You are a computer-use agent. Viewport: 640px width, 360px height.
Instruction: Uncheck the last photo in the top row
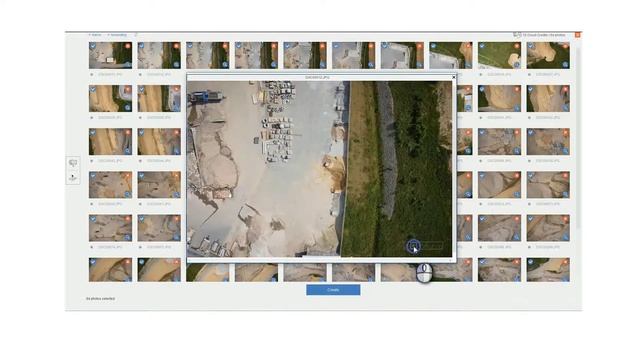coord(531,46)
